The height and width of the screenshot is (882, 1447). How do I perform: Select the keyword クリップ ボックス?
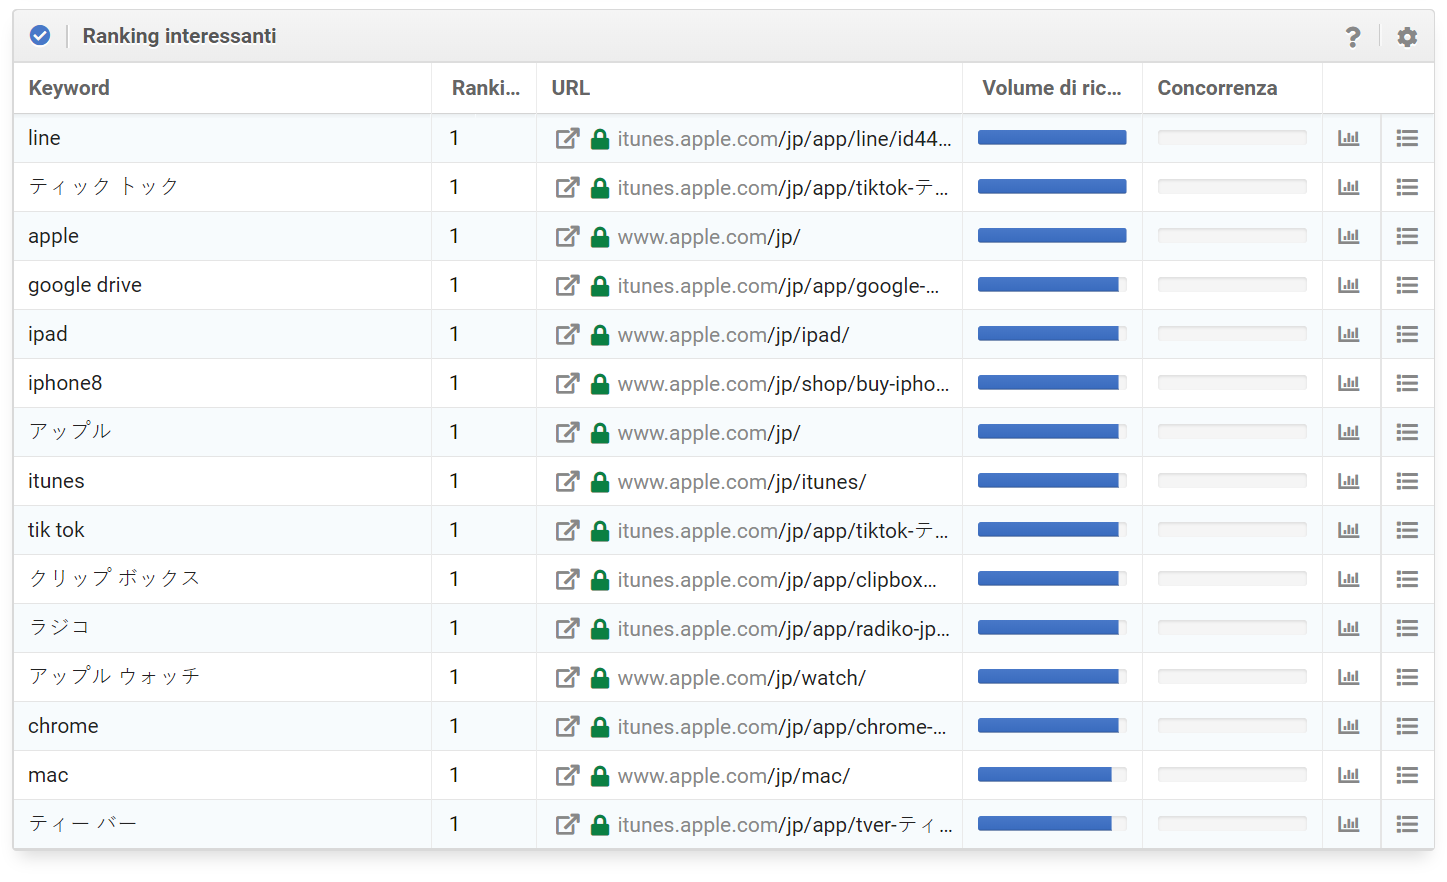[115, 579]
